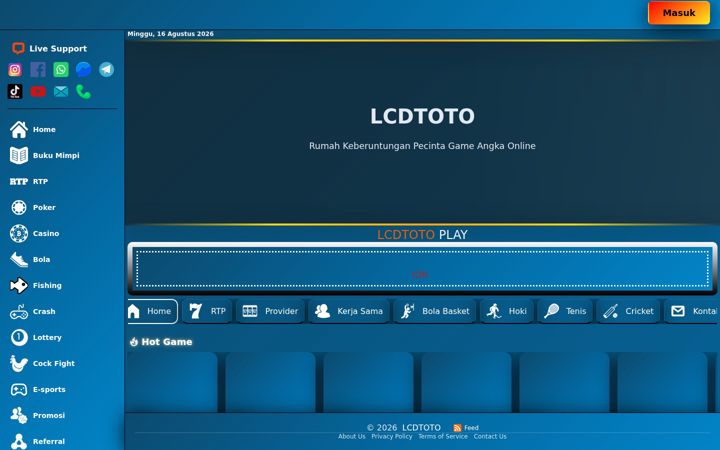Viewport: 720px width, 450px height.
Task: Click the third Hot Game thumbnail
Action: [x=368, y=382]
